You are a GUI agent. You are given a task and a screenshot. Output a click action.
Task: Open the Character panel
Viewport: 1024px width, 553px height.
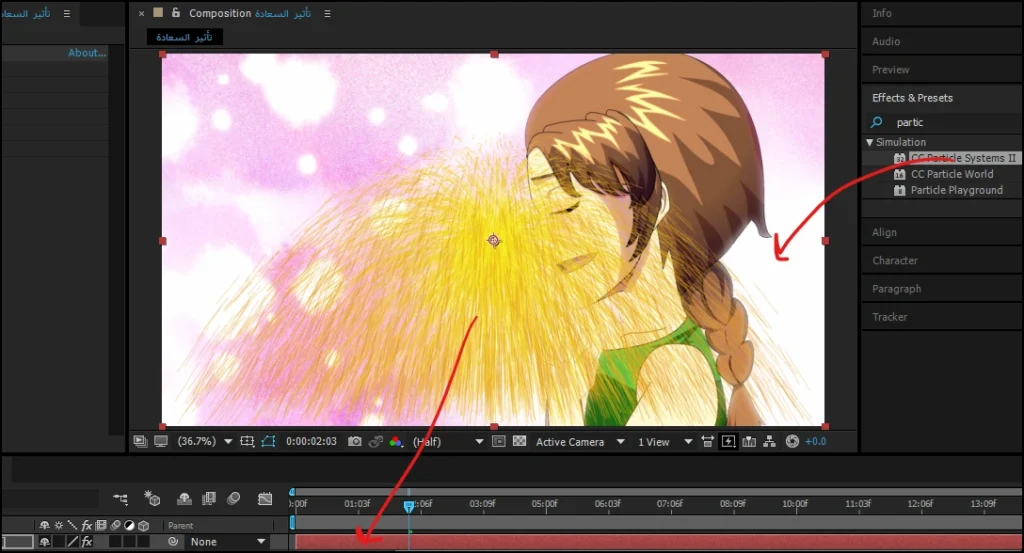click(x=895, y=261)
